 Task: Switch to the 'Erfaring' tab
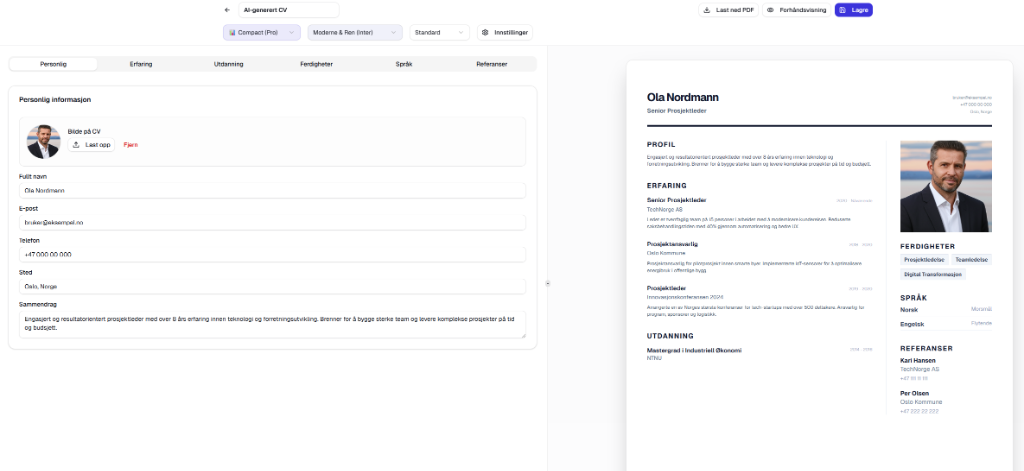(x=141, y=64)
